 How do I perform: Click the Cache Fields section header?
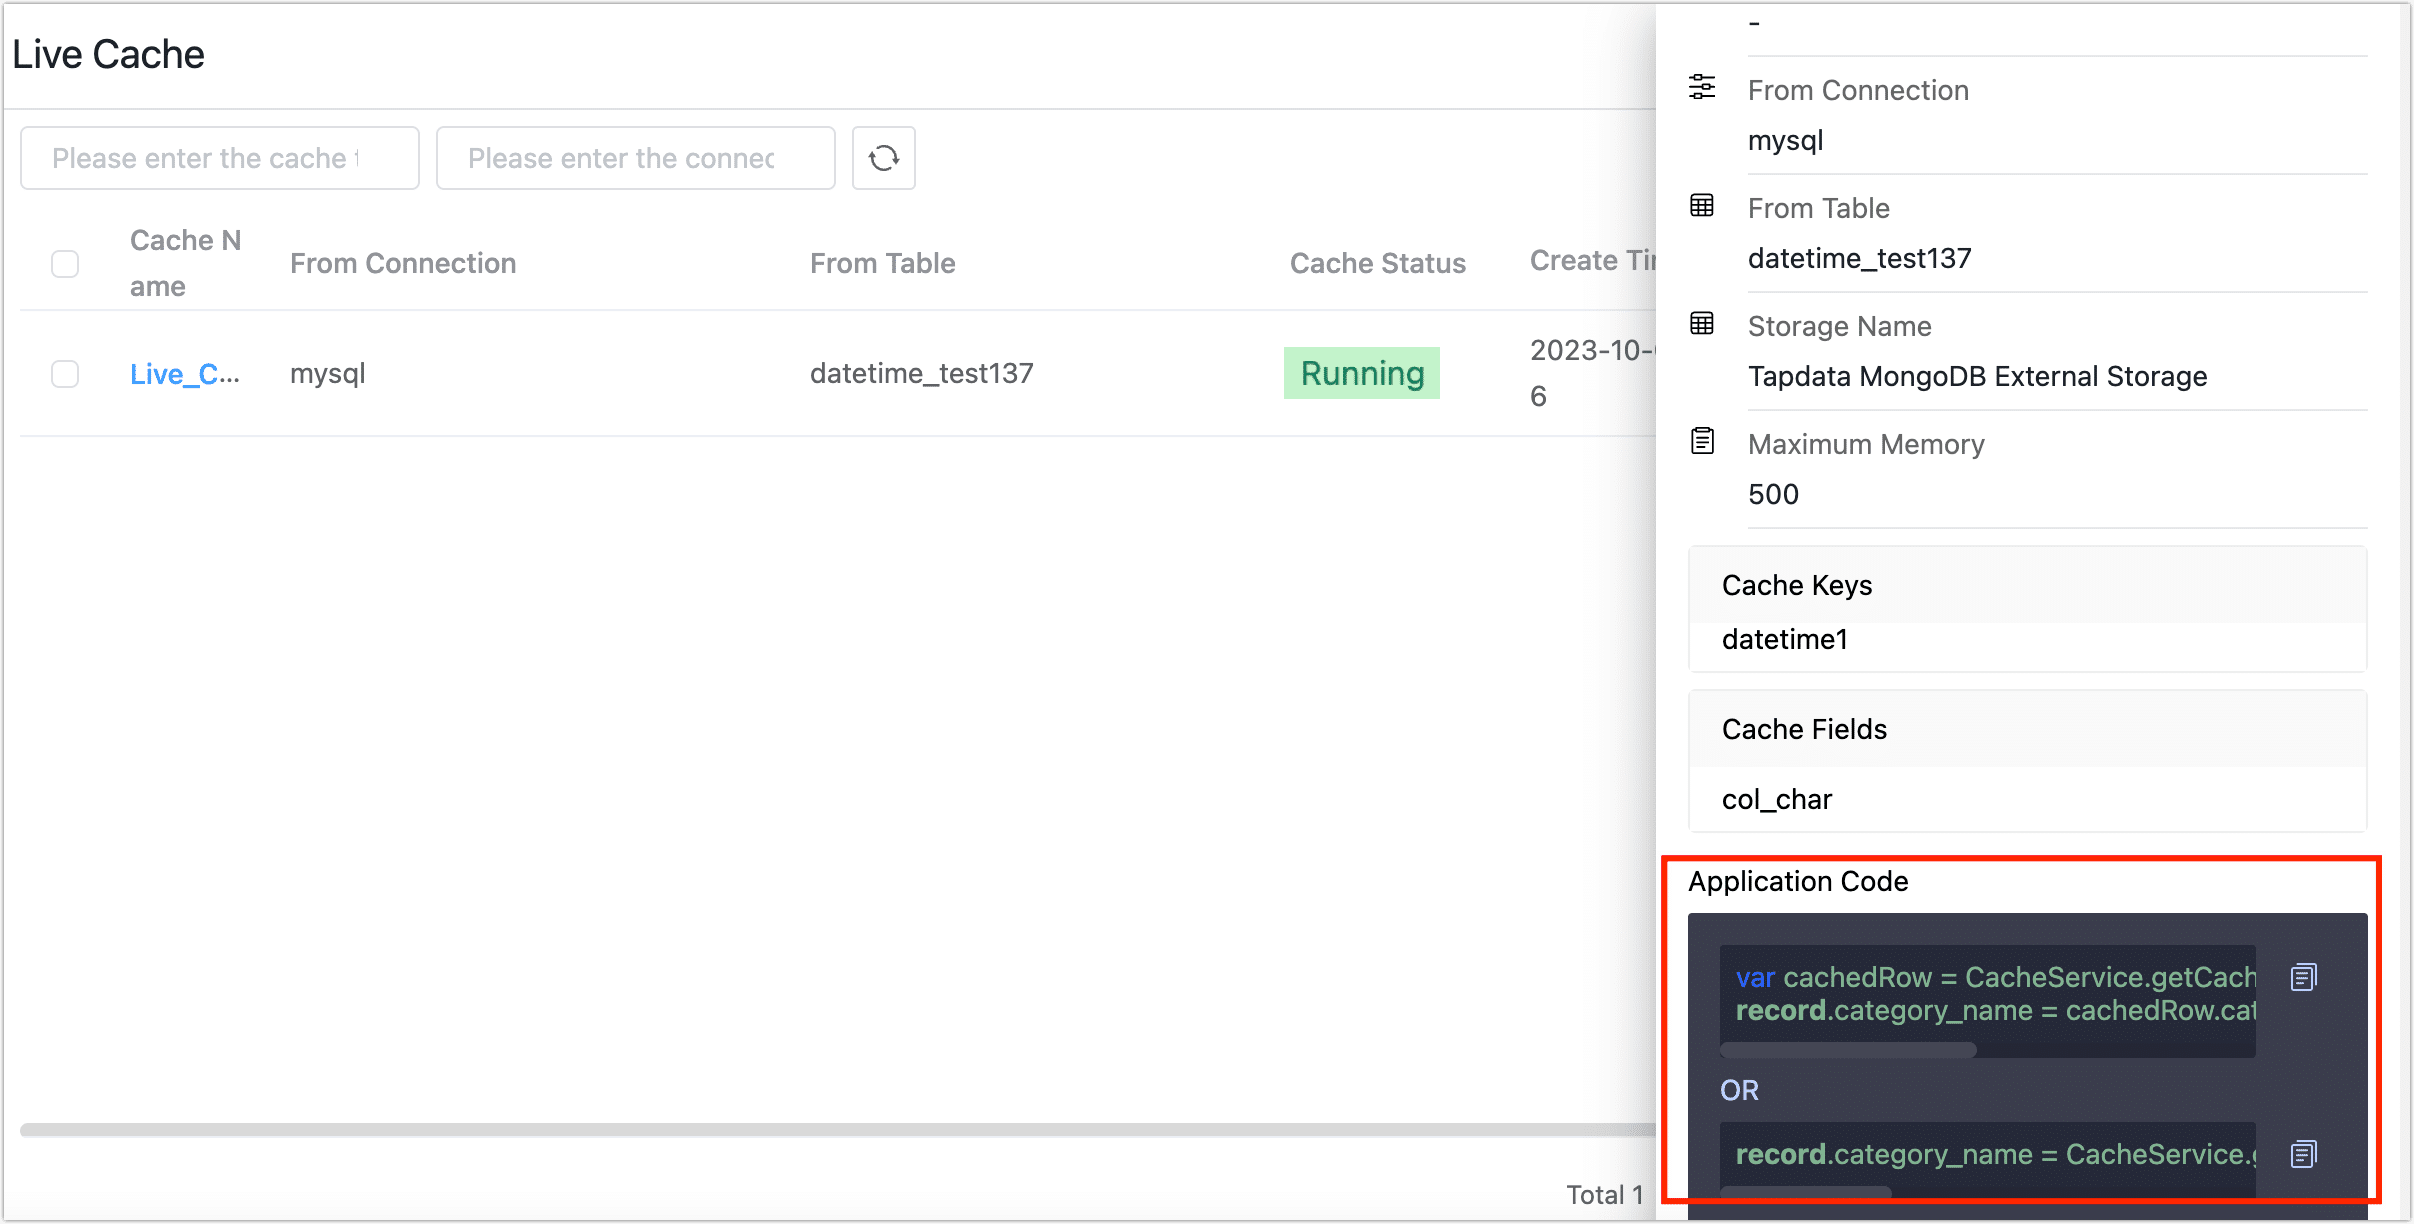tap(1804, 730)
